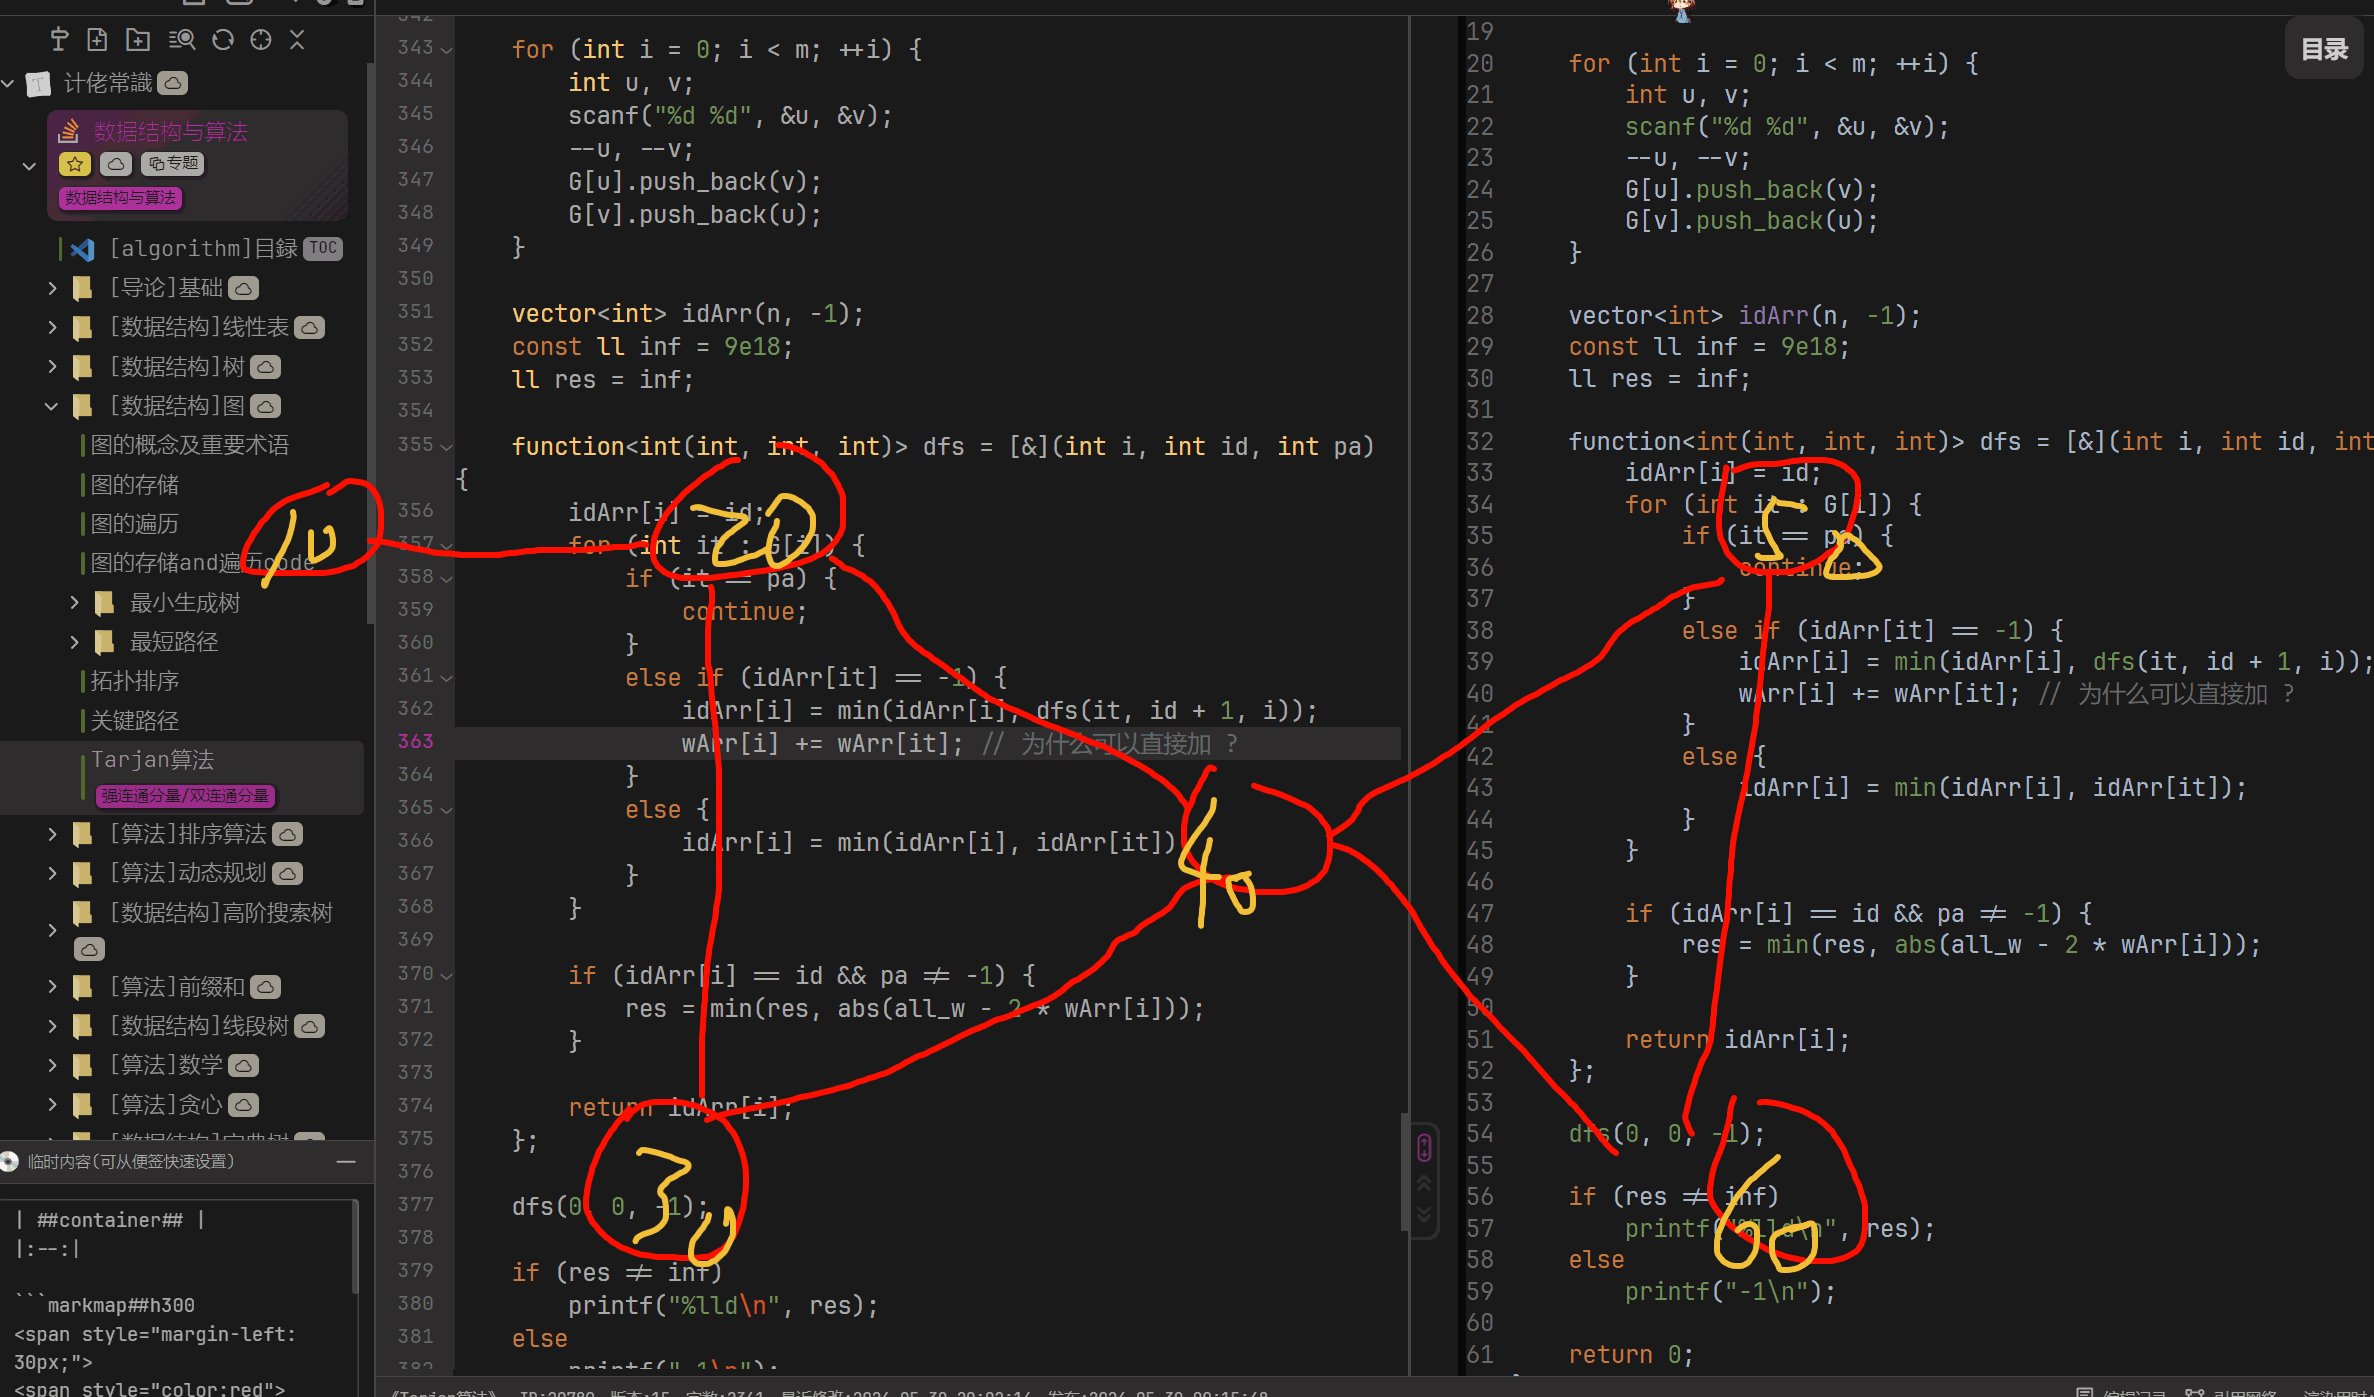Viewport: 2374px width, 1397px height.
Task: Click the cloud badge next to 计佬常識
Action: pos(173,83)
